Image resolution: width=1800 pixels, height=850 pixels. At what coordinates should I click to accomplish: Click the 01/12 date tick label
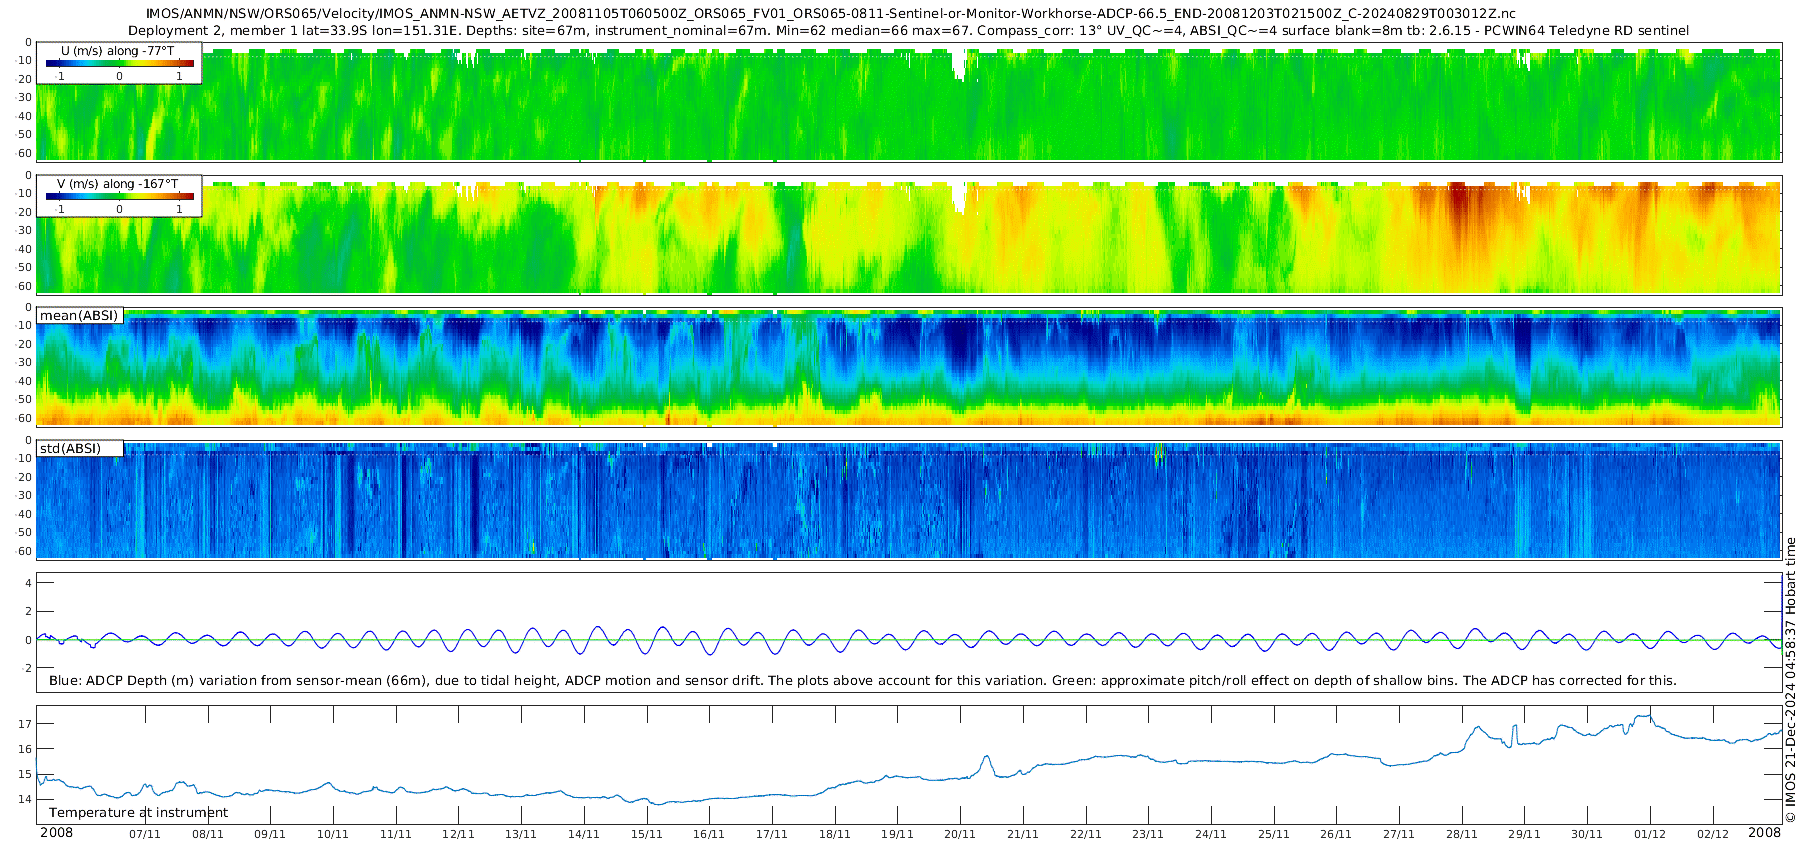click(x=1649, y=834)
